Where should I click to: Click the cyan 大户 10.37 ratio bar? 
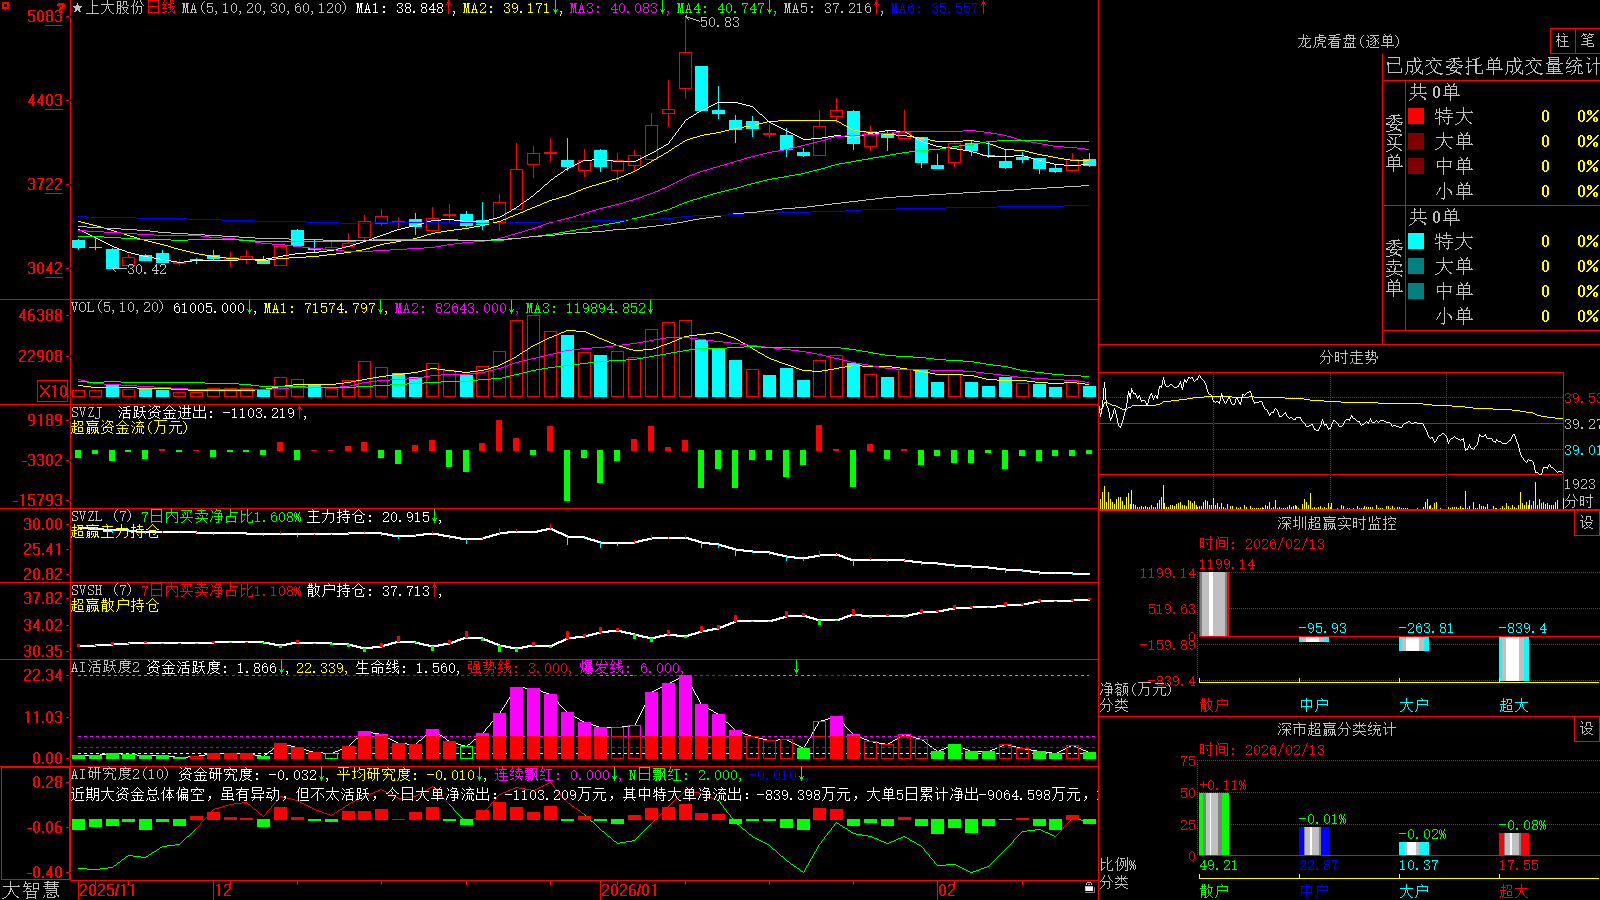click(x=1414, y=849)
